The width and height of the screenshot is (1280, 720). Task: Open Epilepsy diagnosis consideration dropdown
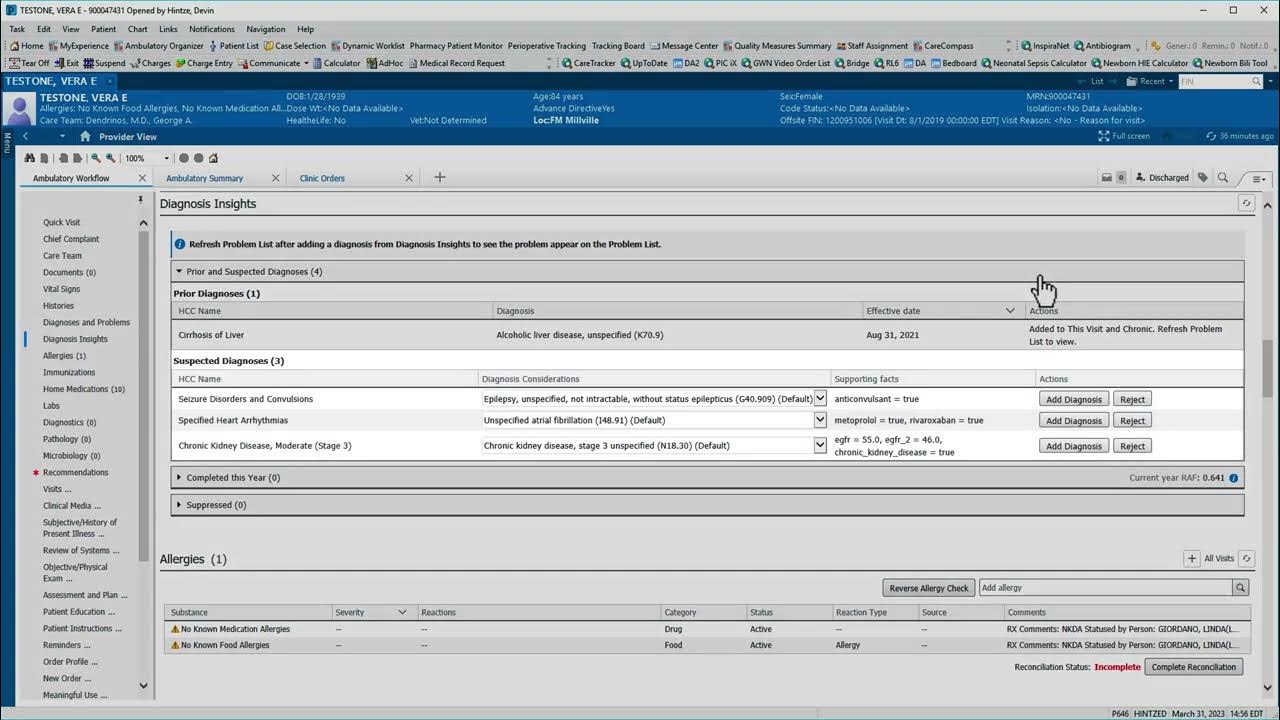pyautogui.click(x=820, y=398)
